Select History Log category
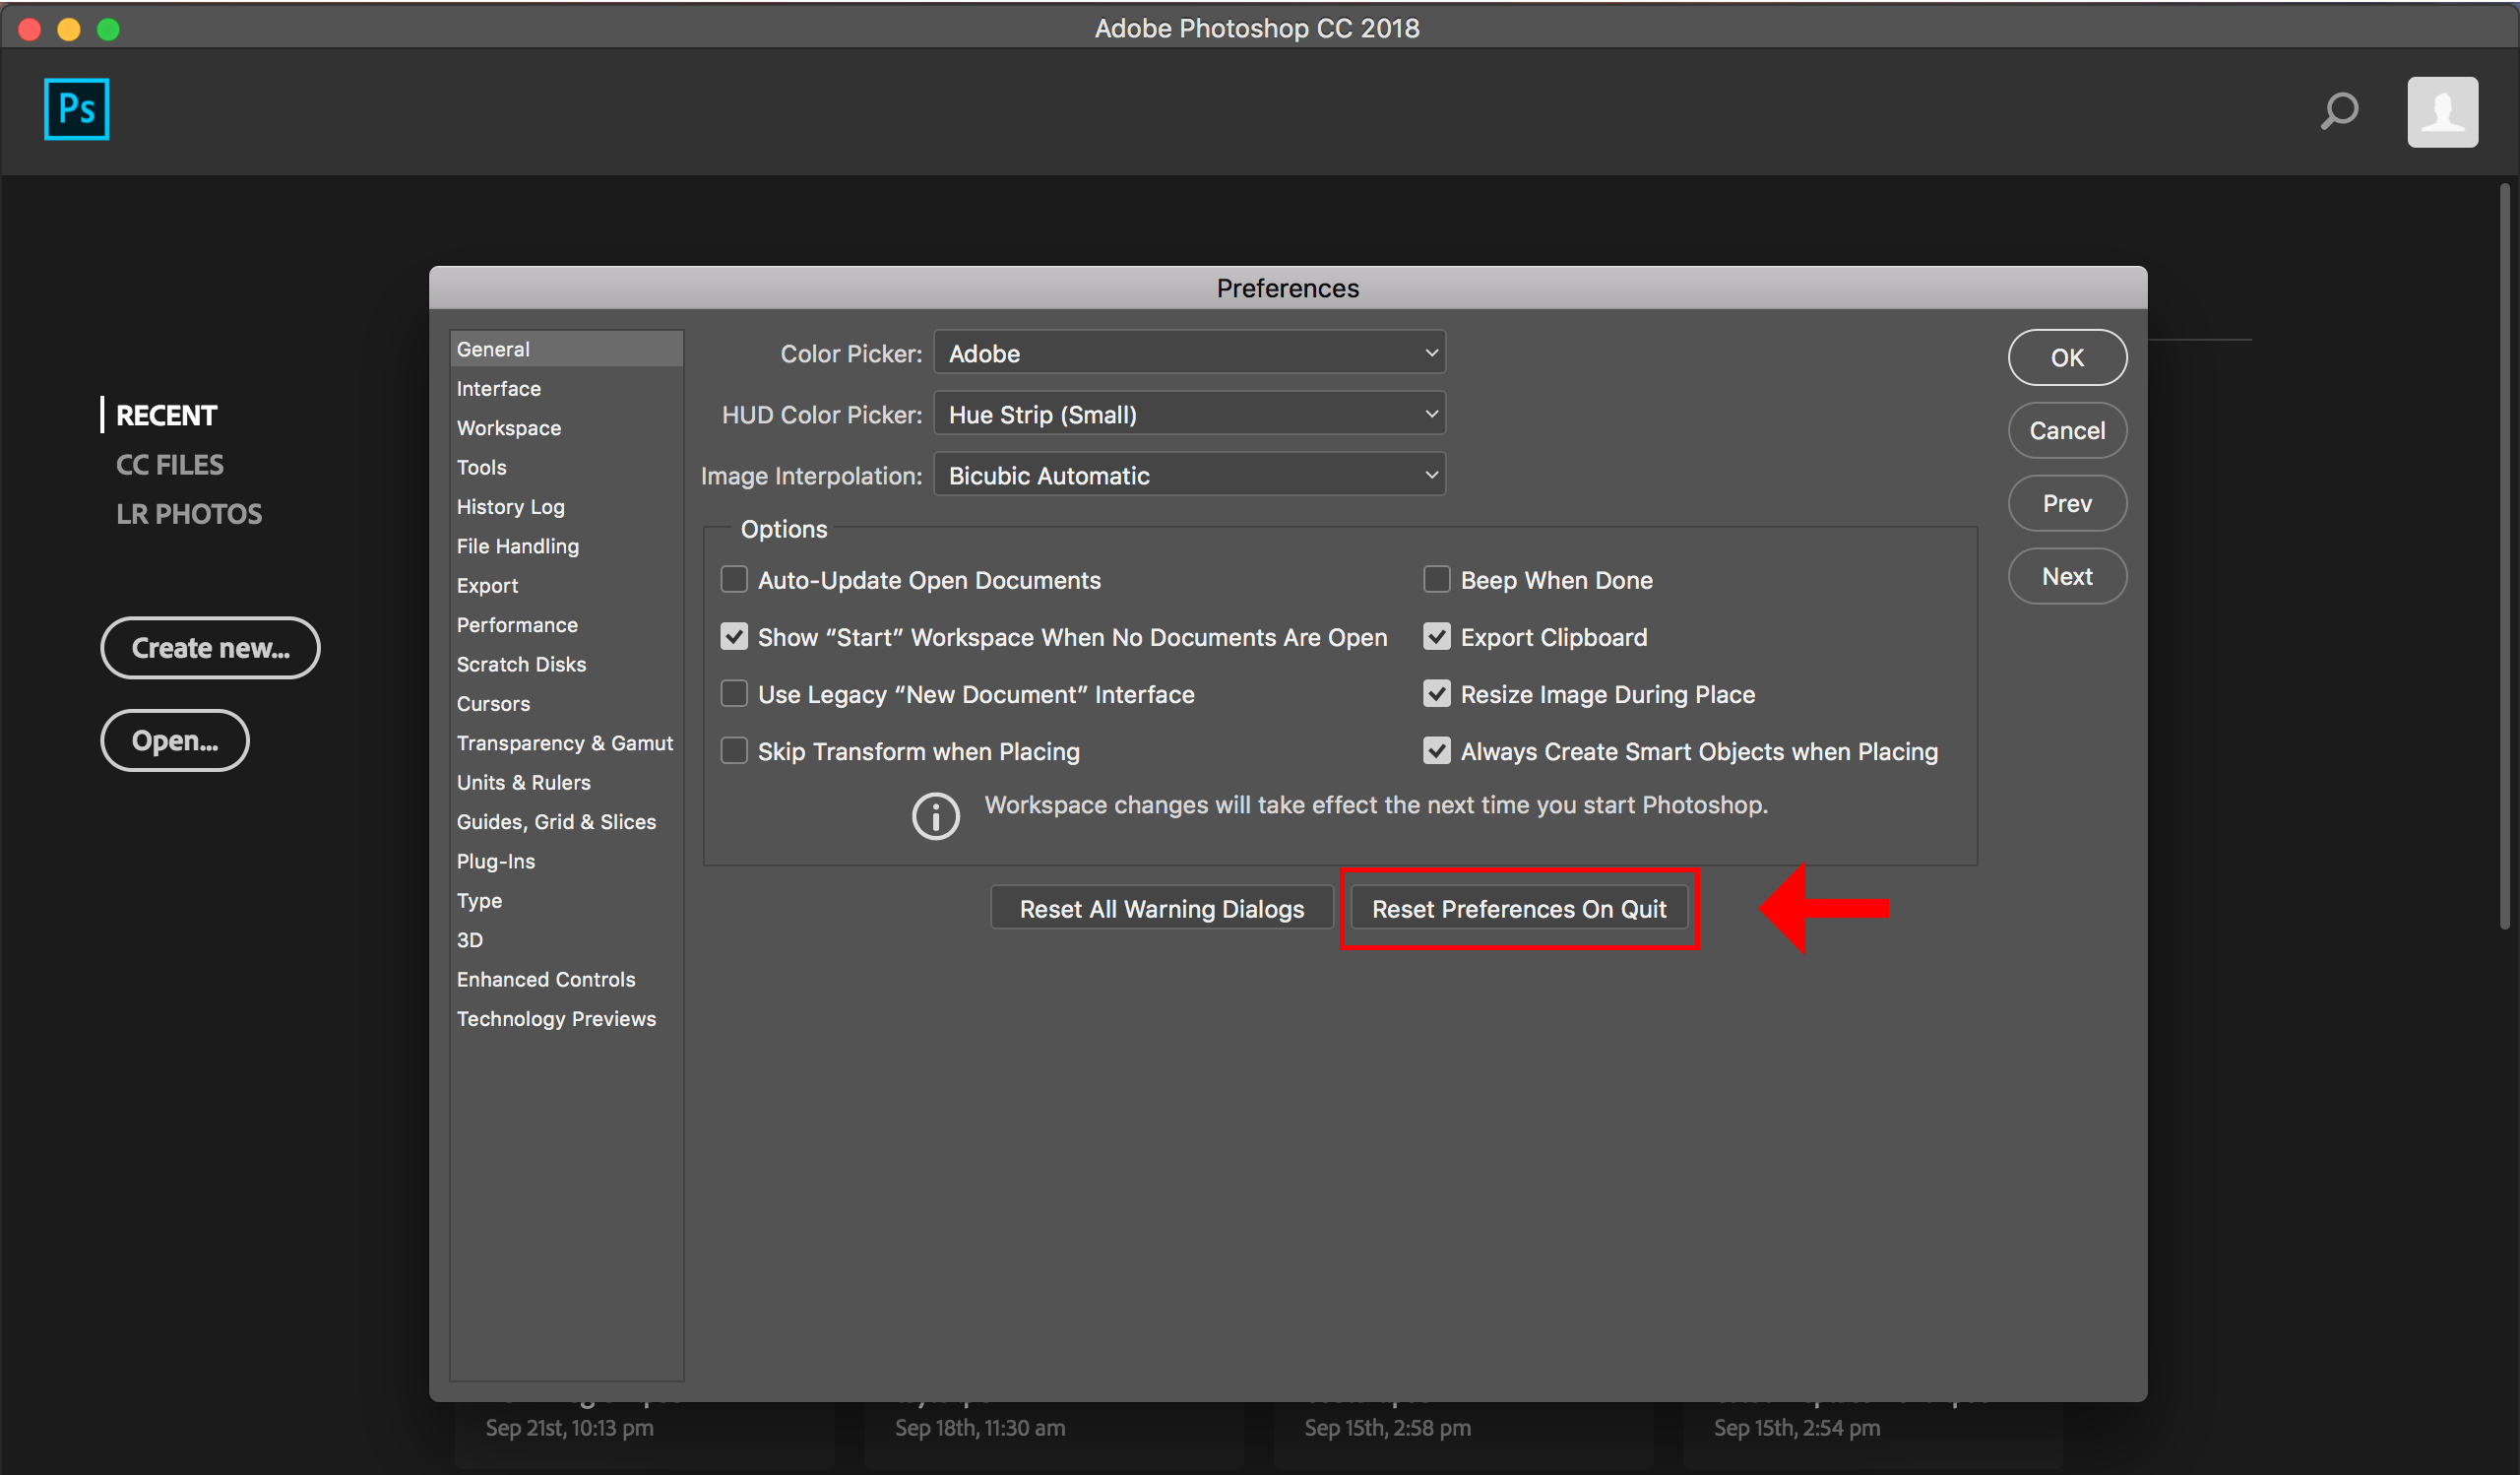The width and height of the screenshot is (2520, 1475). (x=566, y=507)
